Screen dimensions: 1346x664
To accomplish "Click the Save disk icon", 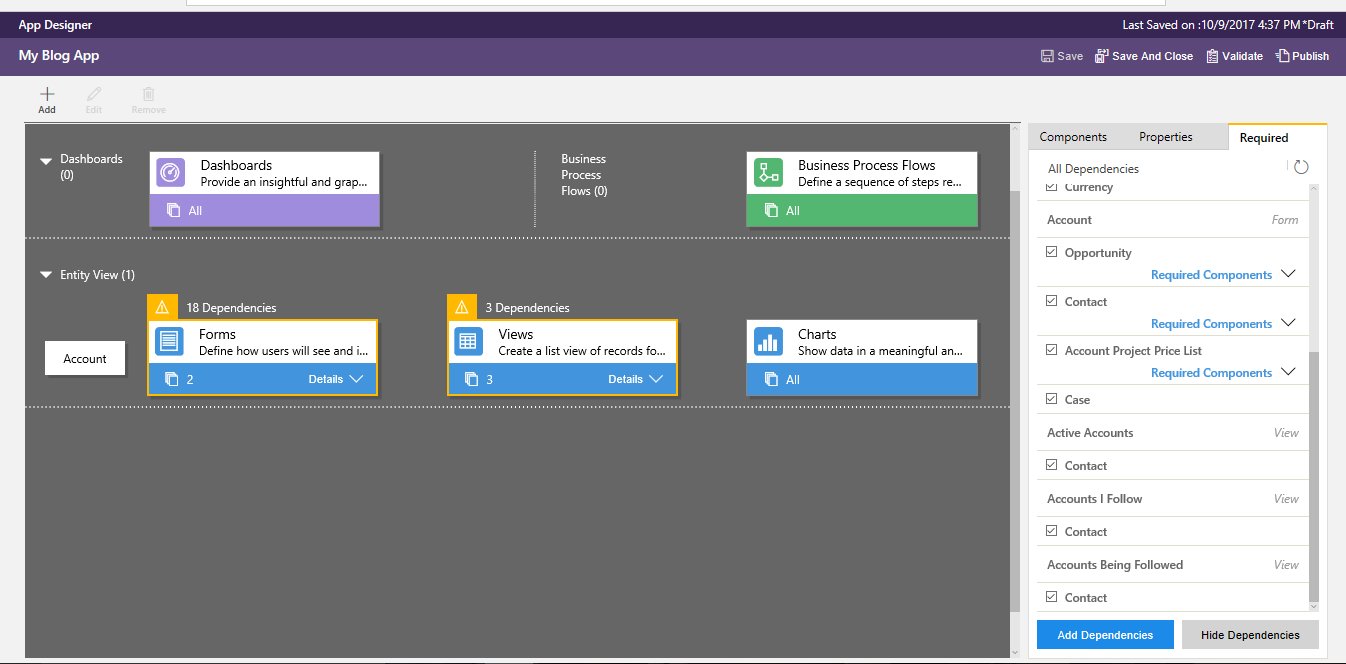I will (x=1047, y=56).
